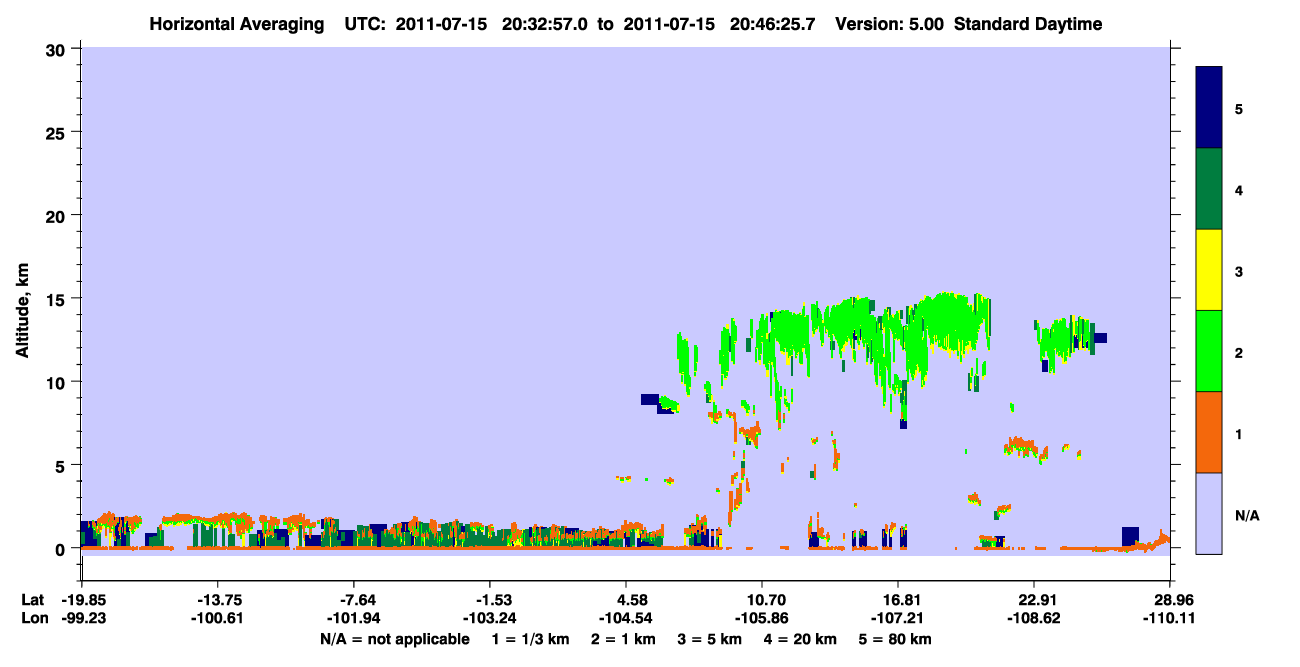Click the lavender N/A colorbar segment
Viewport: 1300px width, 667px height.
point(1209,513)
